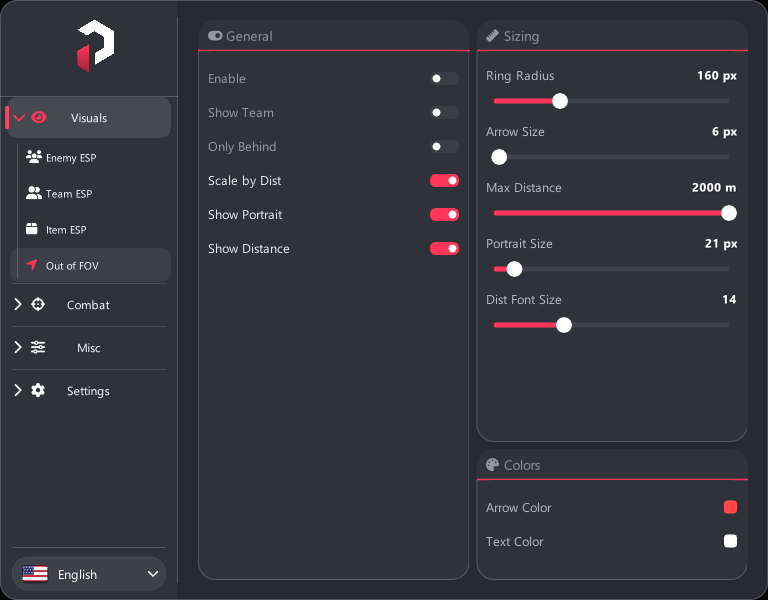Disable the Show Distance toggle
The image size is (768, 600).
[444, 249]
